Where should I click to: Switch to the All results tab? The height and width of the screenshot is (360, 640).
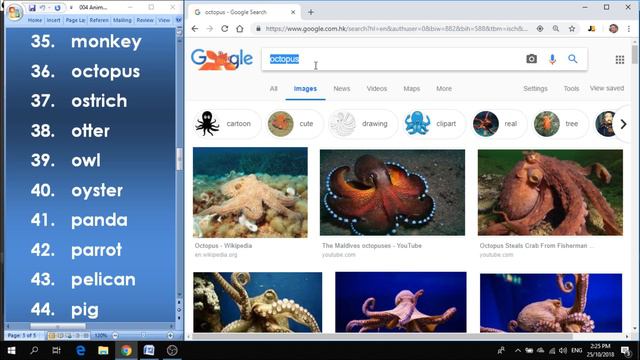[x=273, y=89]
